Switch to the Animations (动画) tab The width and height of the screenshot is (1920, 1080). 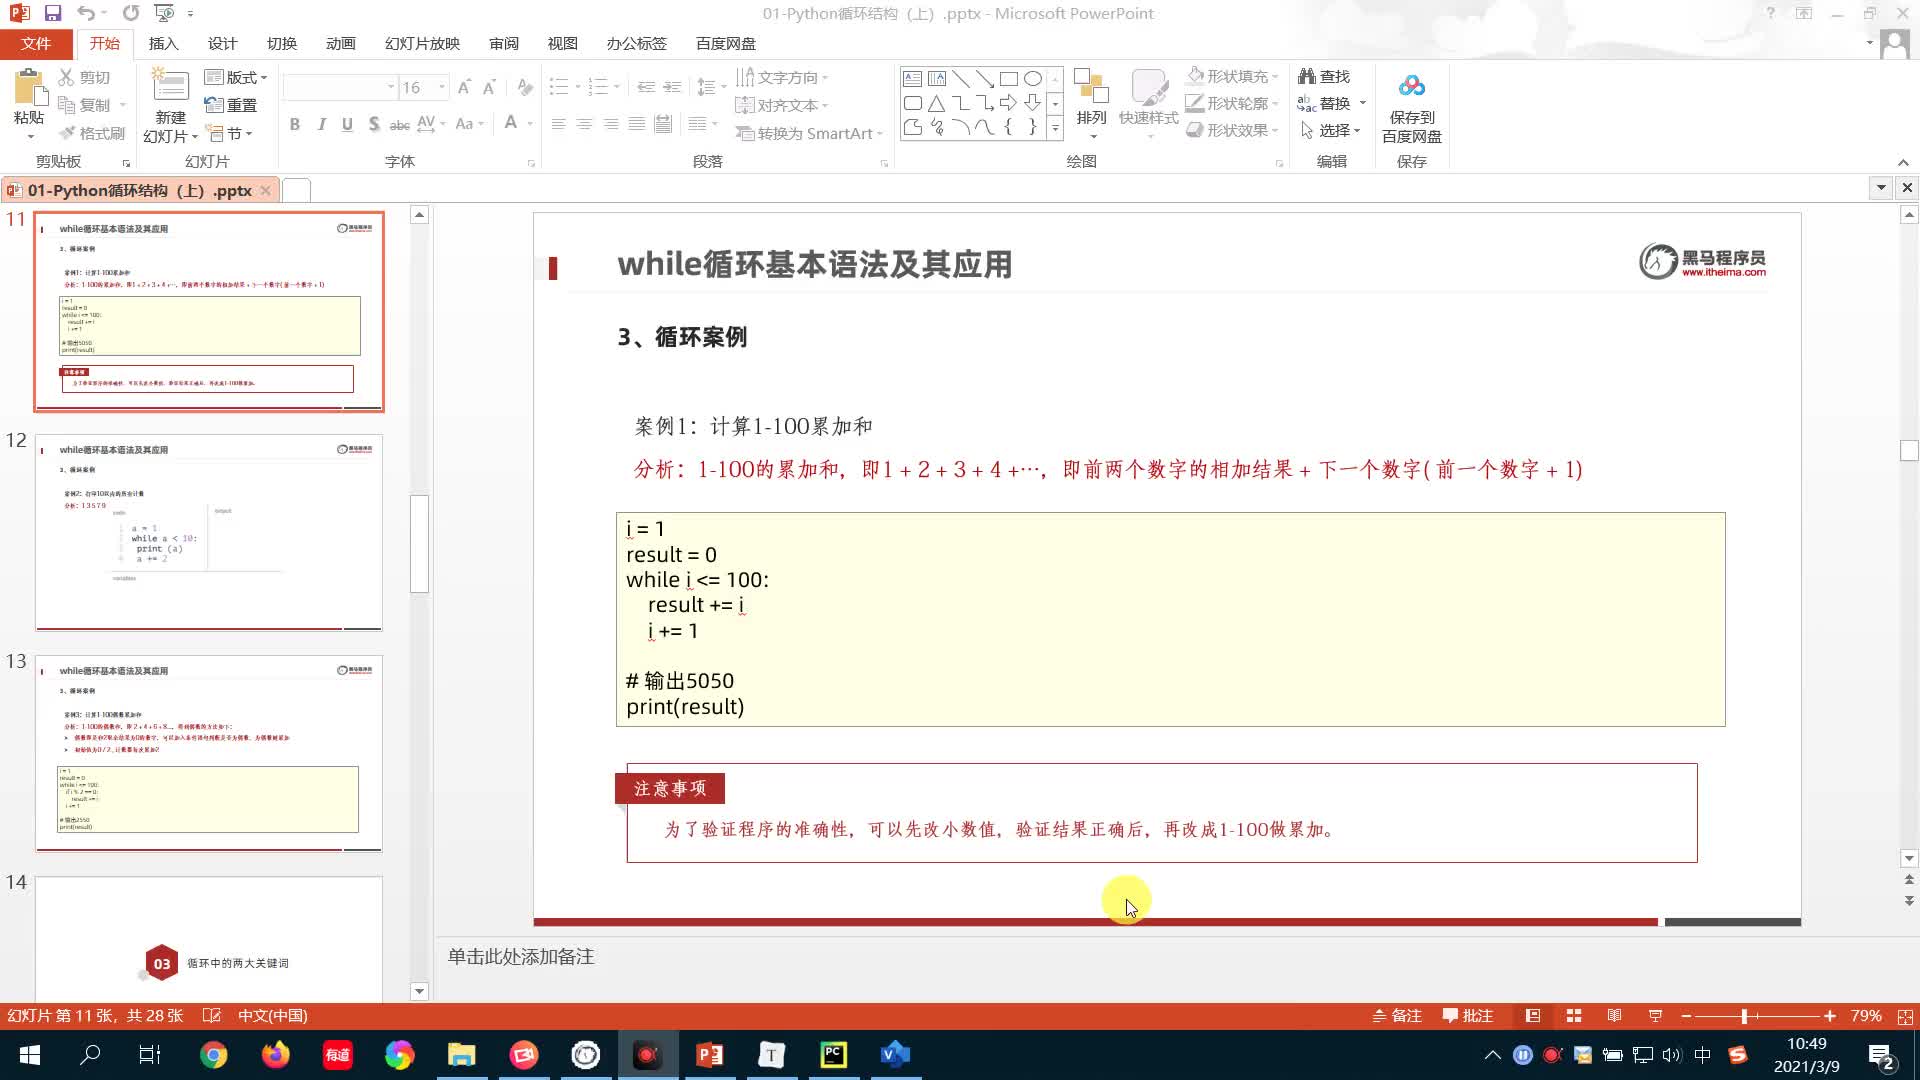click(x=340, y=44)
